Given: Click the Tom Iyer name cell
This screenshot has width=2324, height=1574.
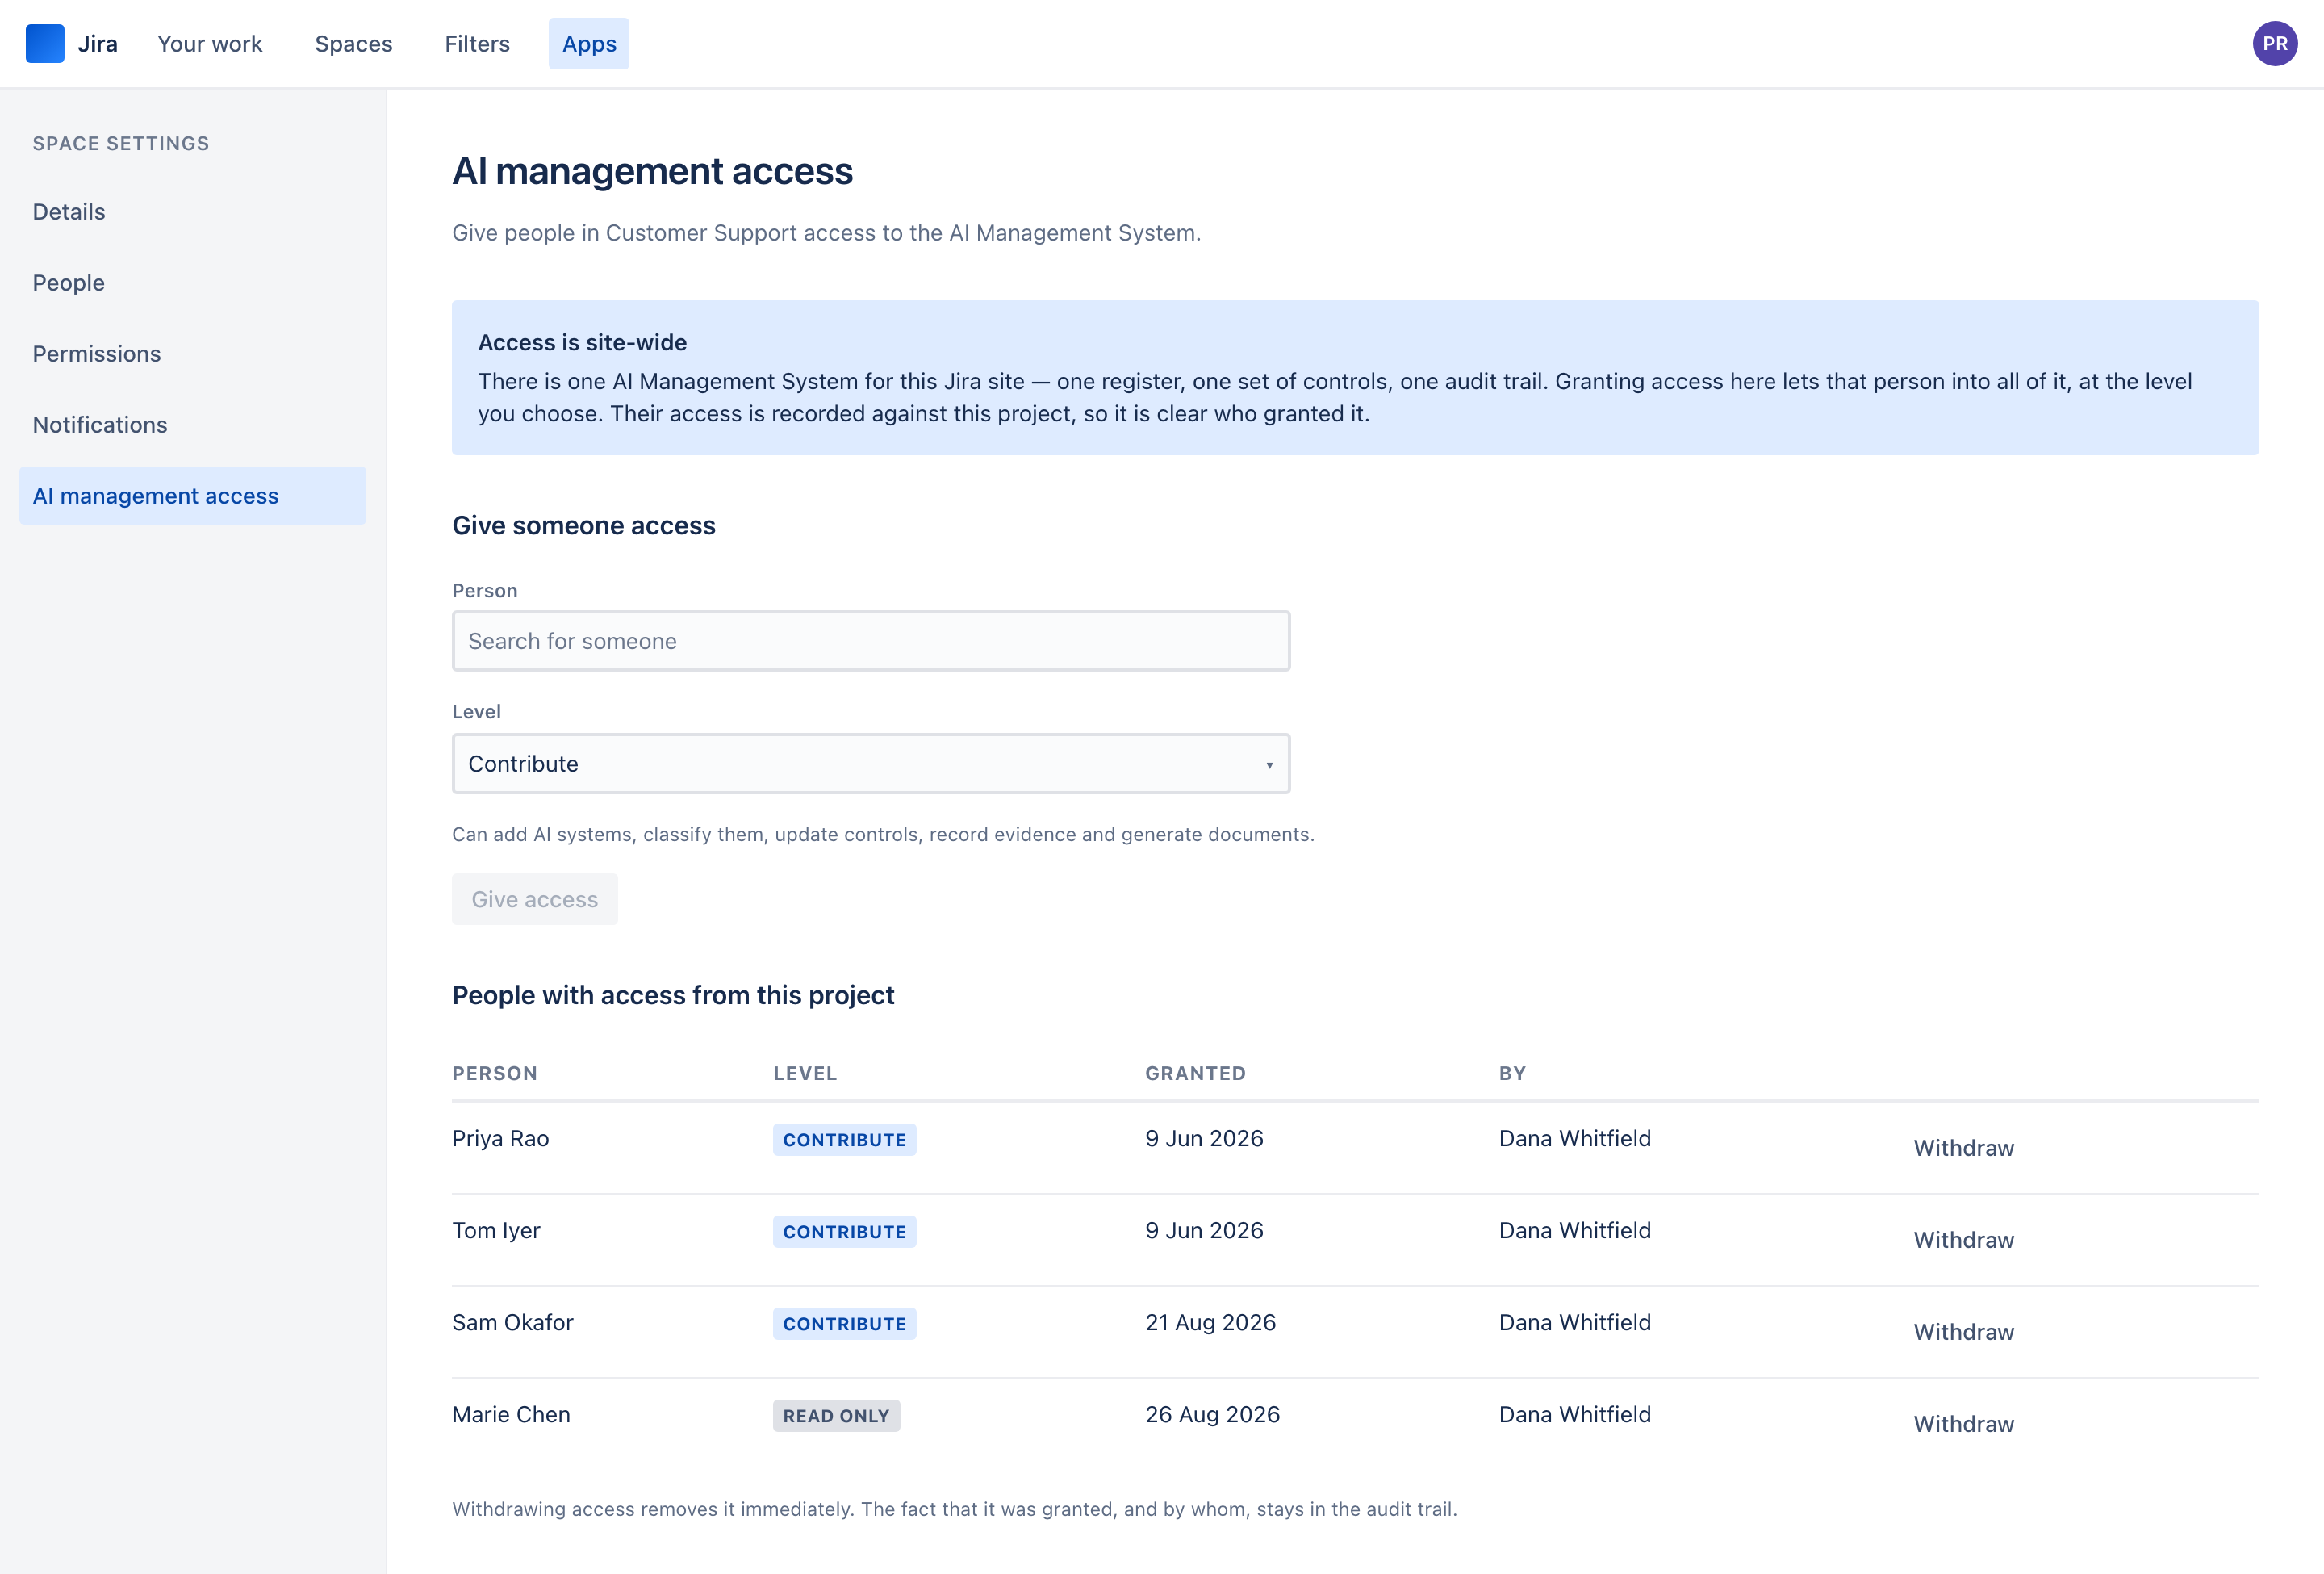Looking at the screenshot, I should tap(496, 1230).
